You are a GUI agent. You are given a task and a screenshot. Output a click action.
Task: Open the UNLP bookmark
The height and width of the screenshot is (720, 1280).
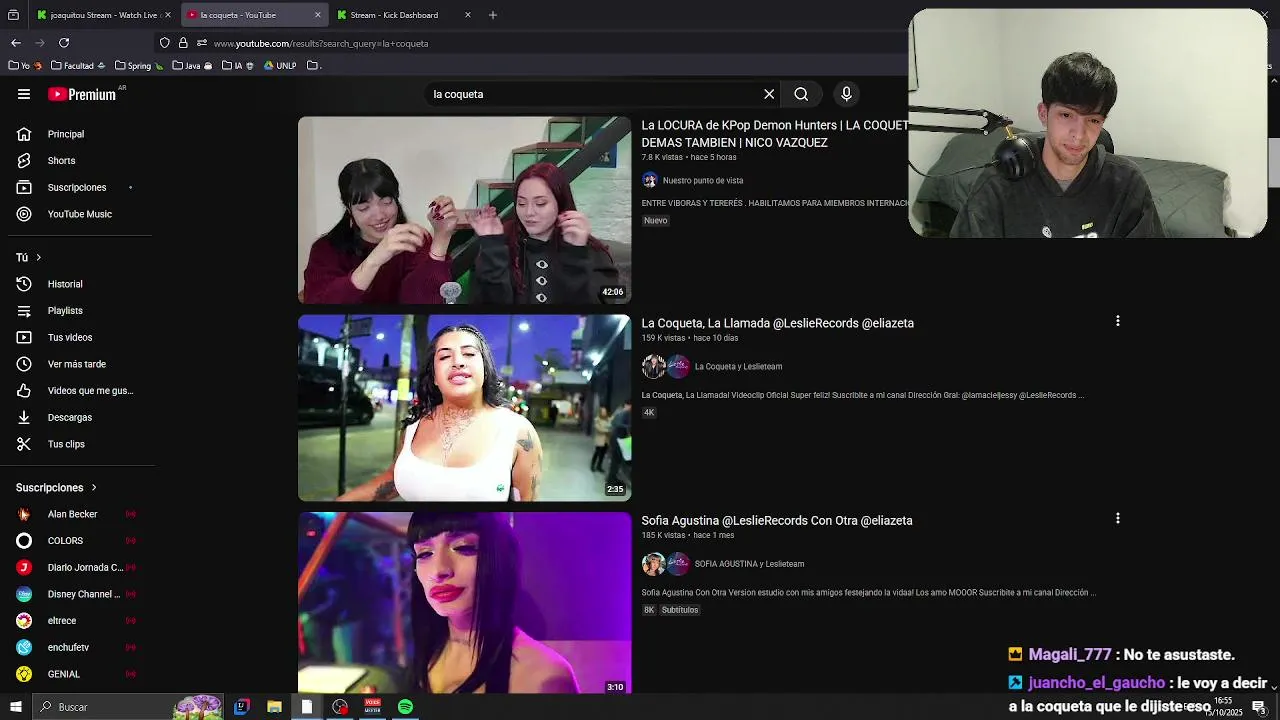(x=280, y=66)
